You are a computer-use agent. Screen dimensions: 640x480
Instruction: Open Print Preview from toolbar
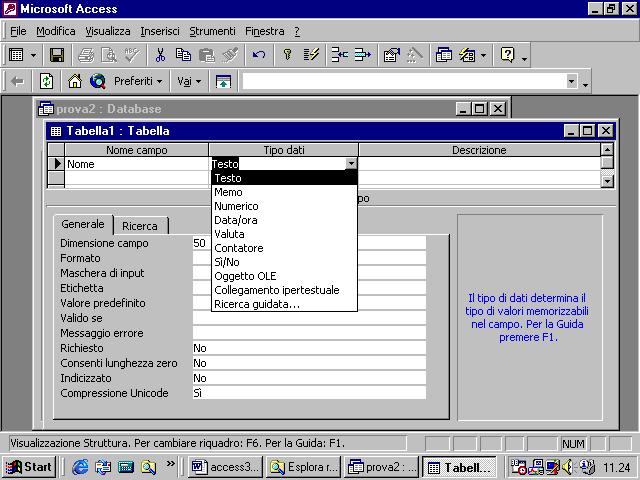109,55
